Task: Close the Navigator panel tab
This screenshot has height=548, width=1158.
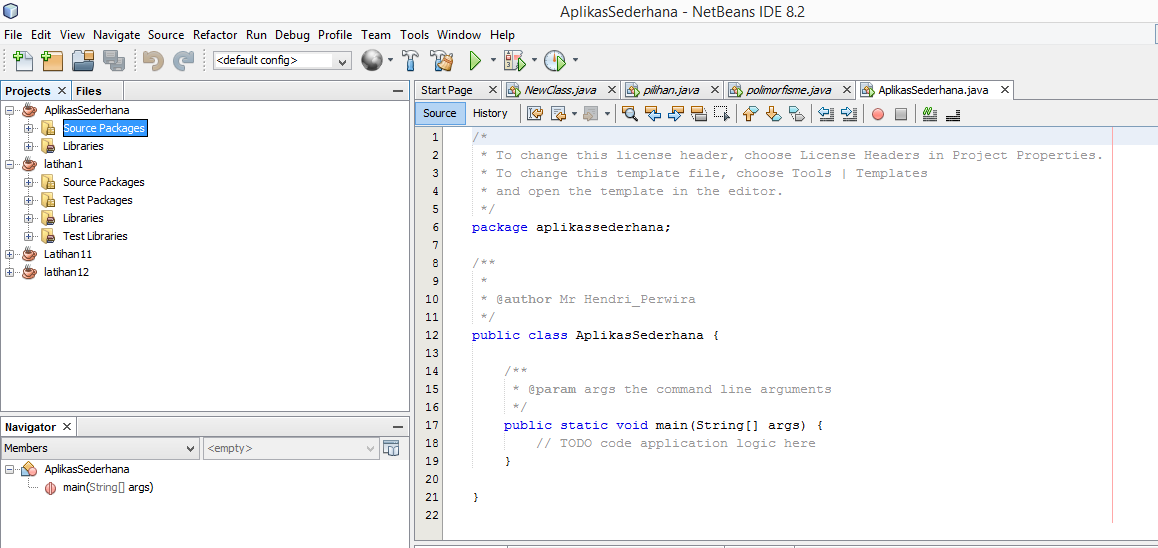Action: (66, 427)
